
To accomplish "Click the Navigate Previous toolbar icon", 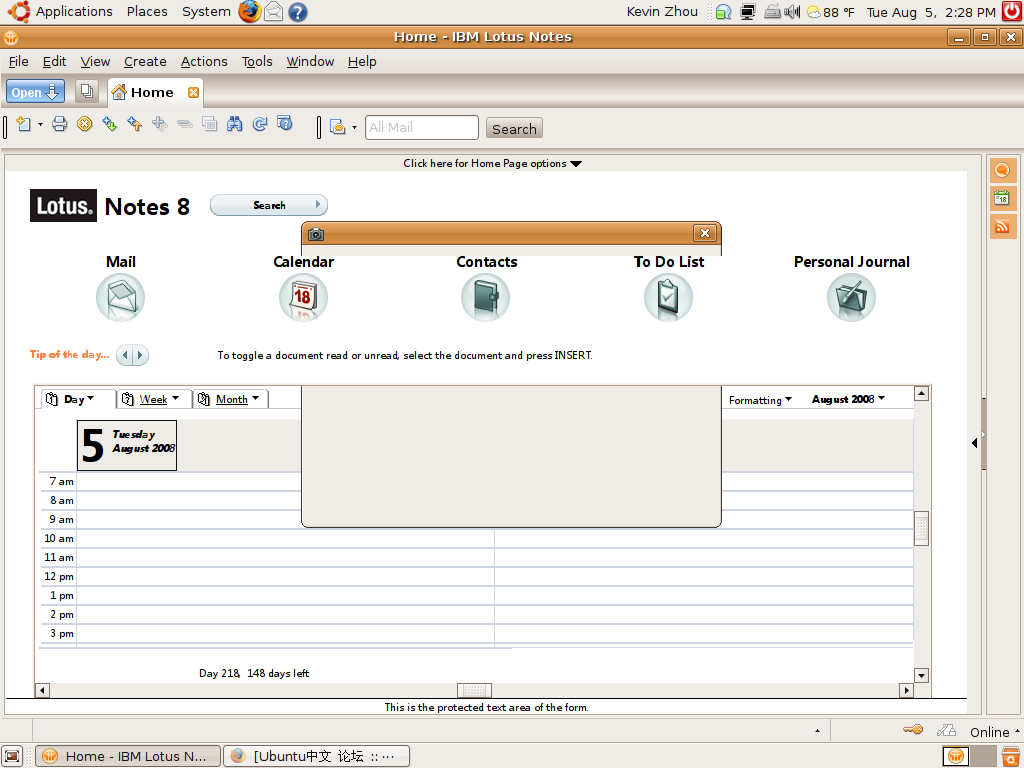I will [x=135, y=123].
